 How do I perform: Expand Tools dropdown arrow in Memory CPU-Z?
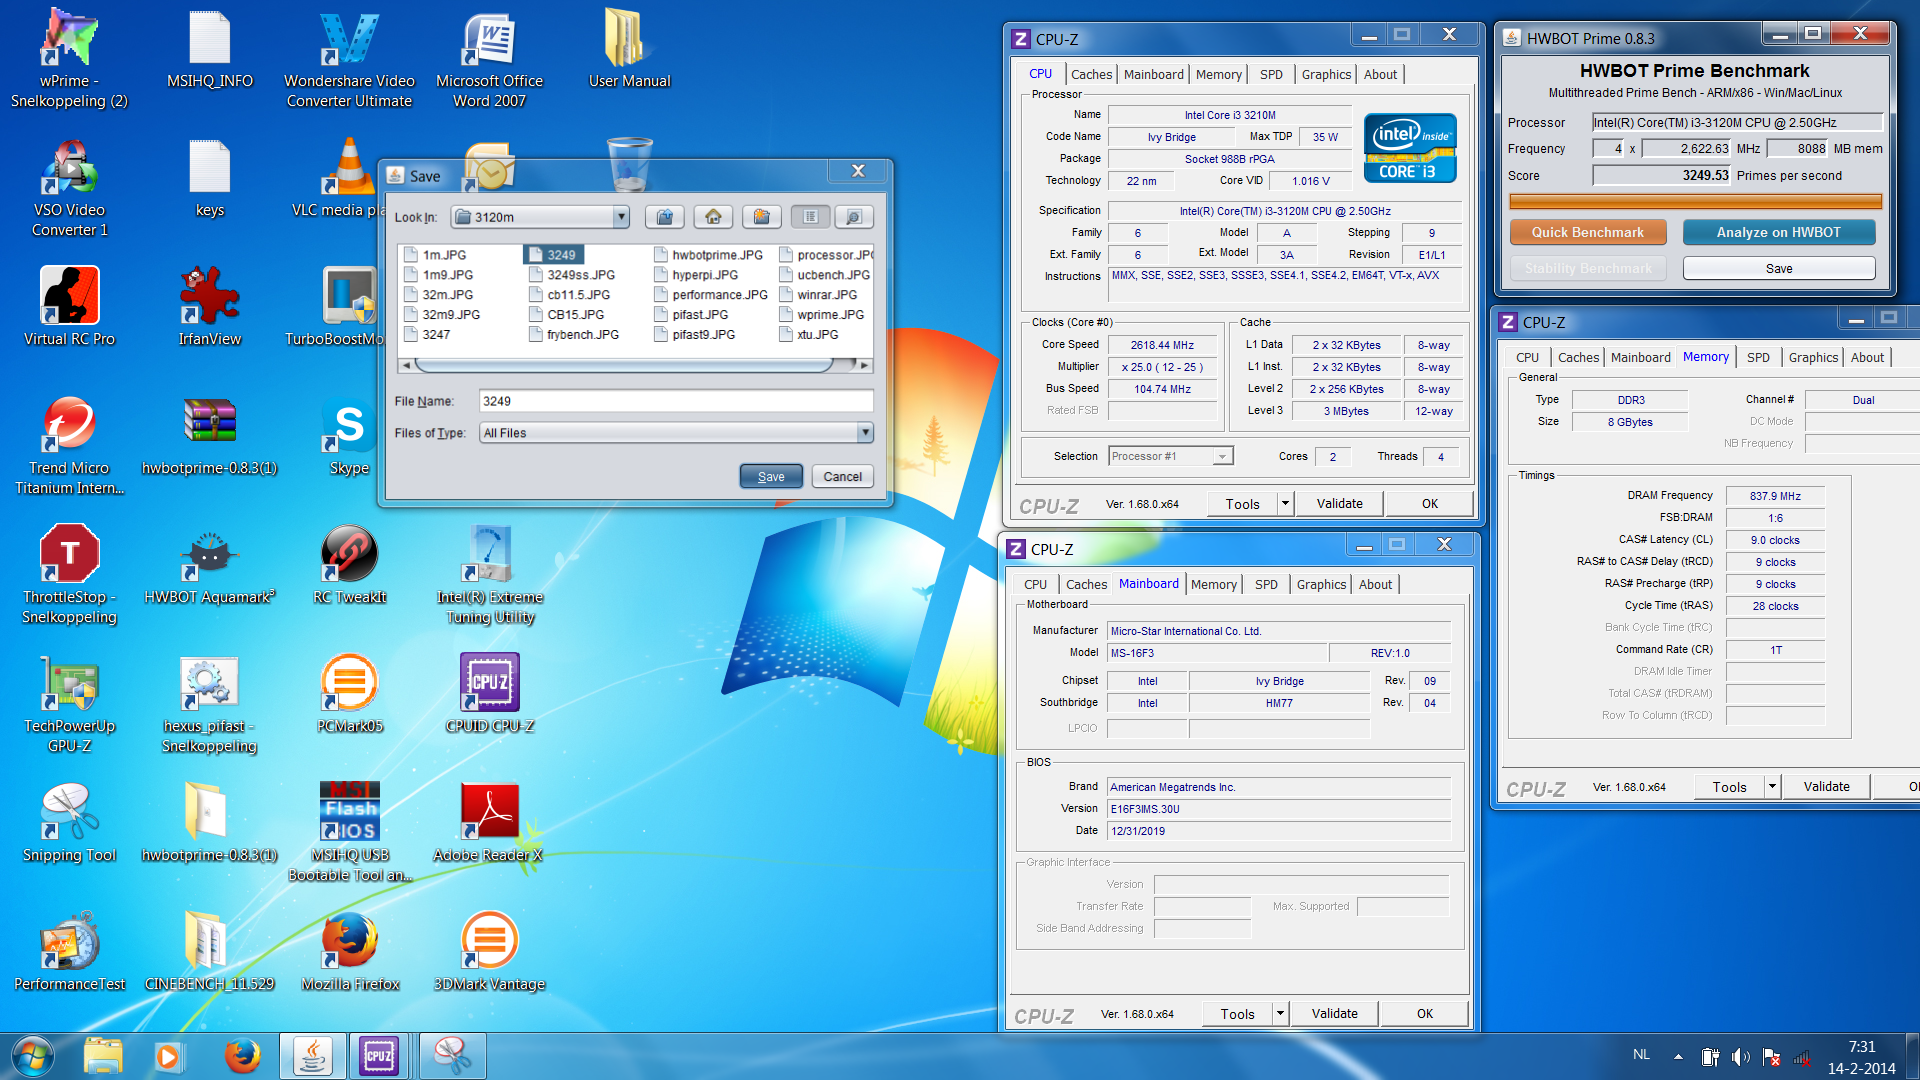coord(1772,787)
